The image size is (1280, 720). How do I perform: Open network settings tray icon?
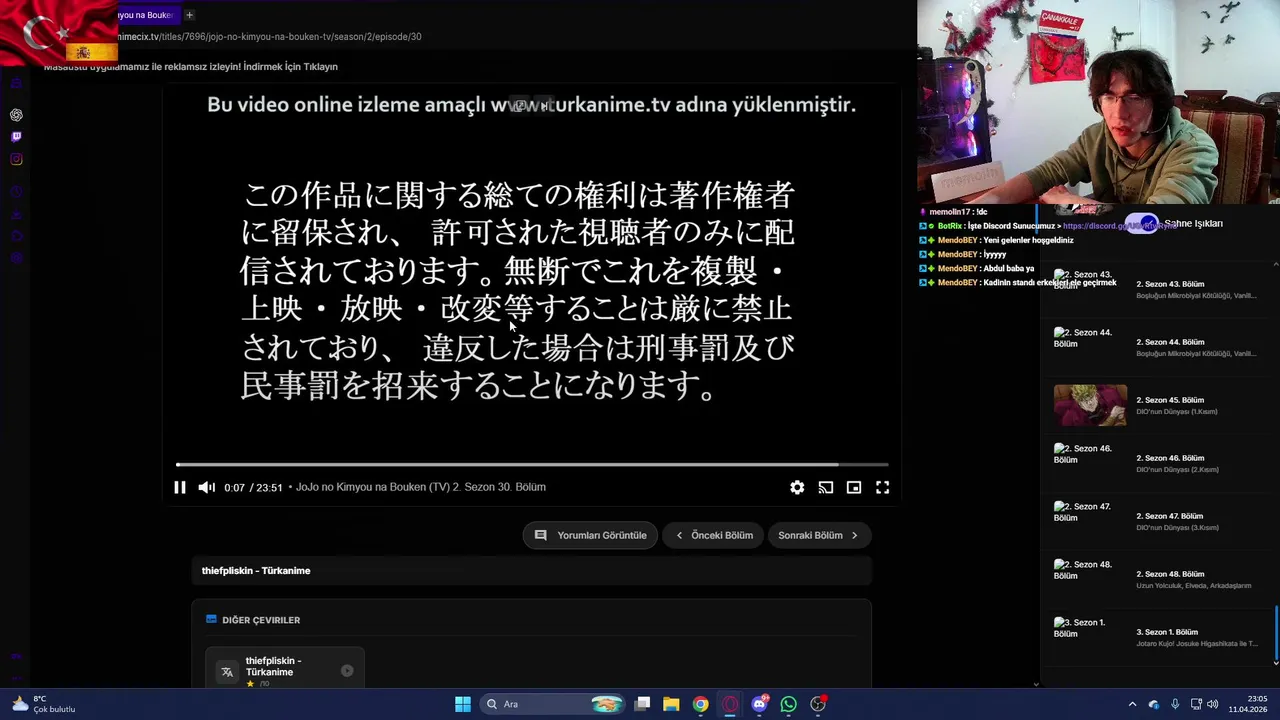point(1196,704)
